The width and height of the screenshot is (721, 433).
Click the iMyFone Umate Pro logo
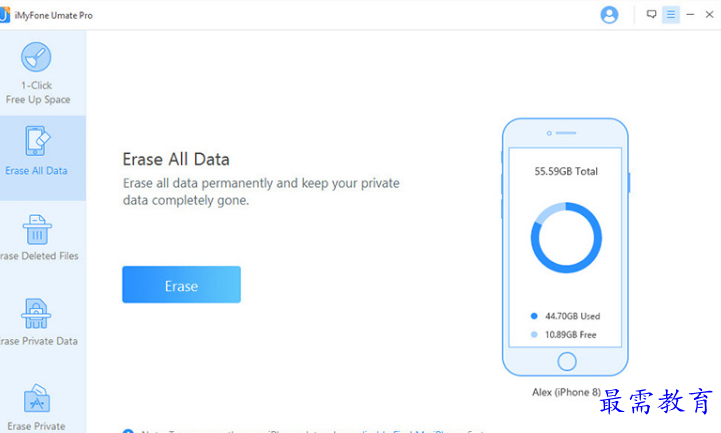[x=5, y=15]
